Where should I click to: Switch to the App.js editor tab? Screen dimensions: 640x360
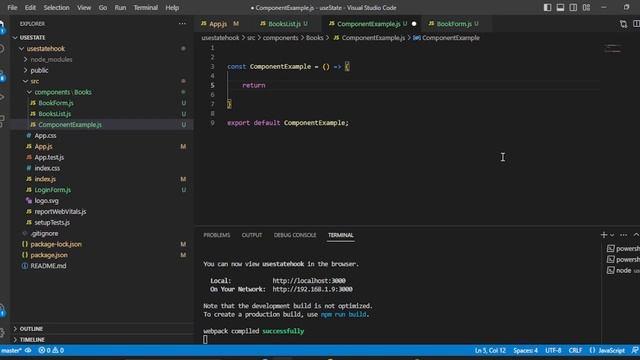[219, 24]
